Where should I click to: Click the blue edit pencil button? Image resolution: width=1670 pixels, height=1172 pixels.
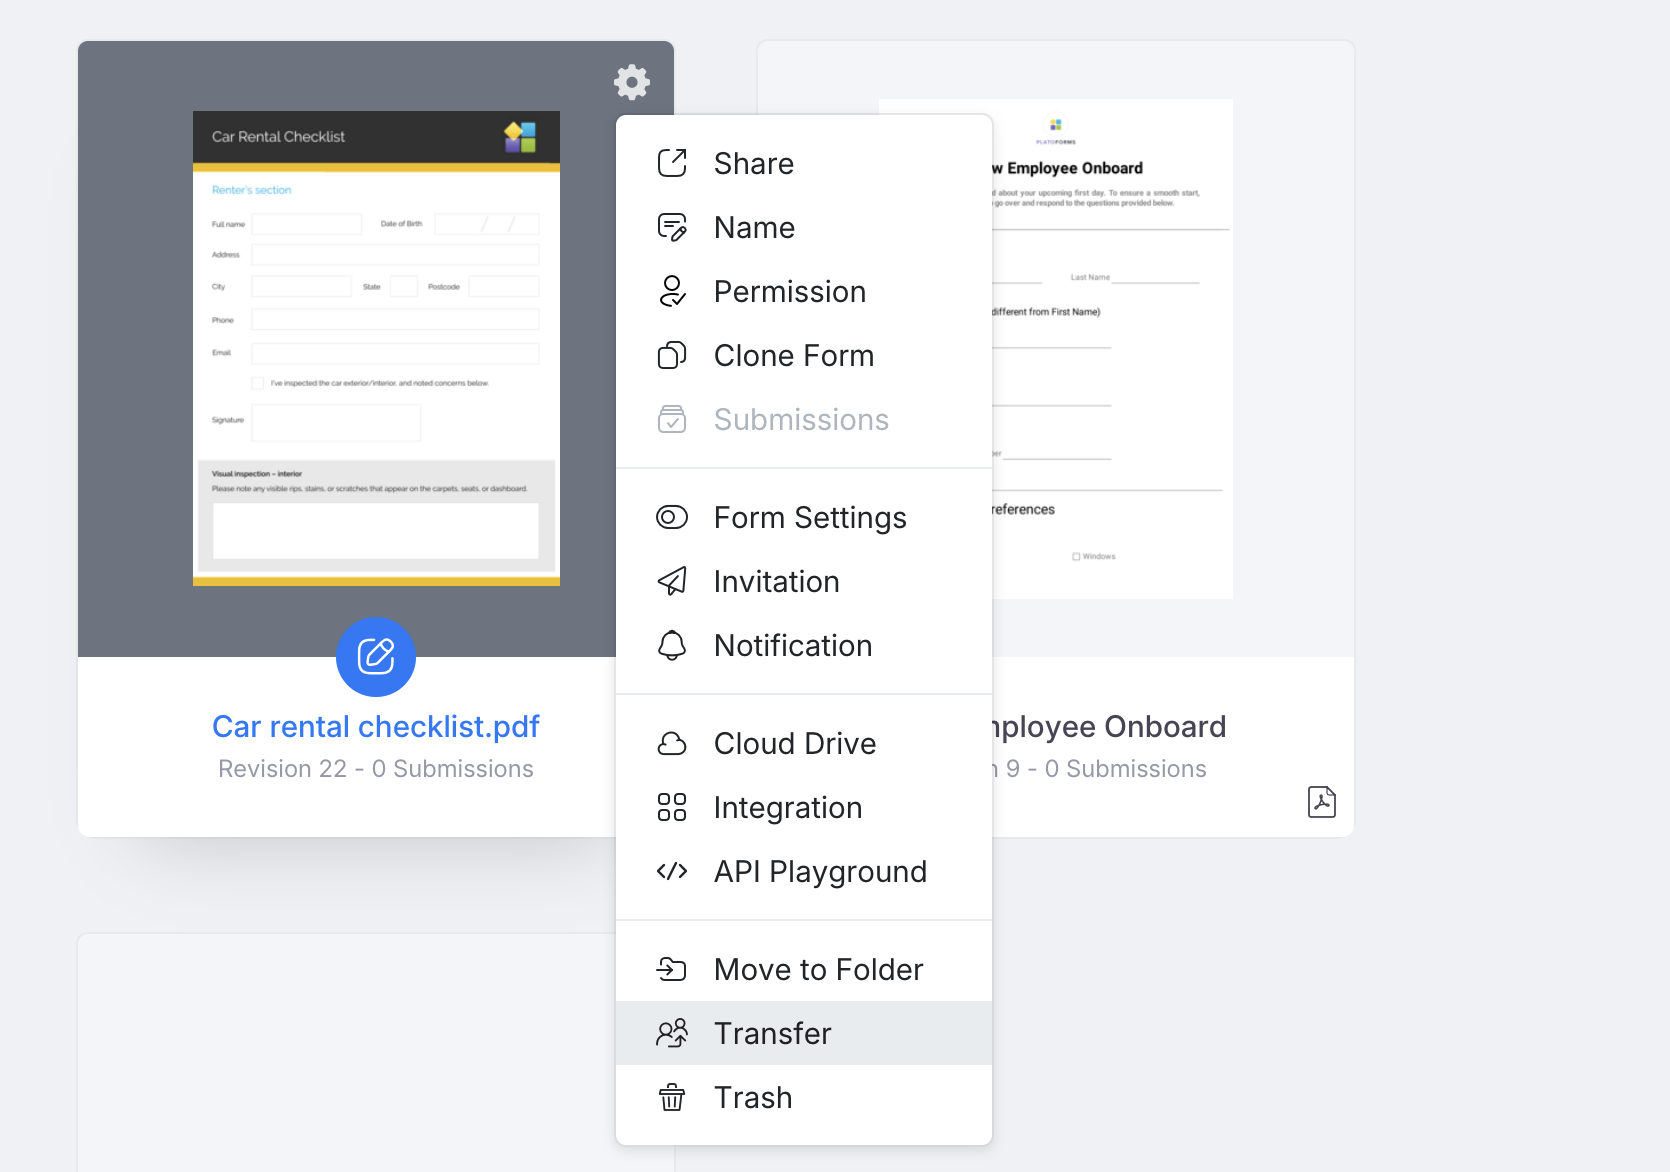tap(376, 656)
